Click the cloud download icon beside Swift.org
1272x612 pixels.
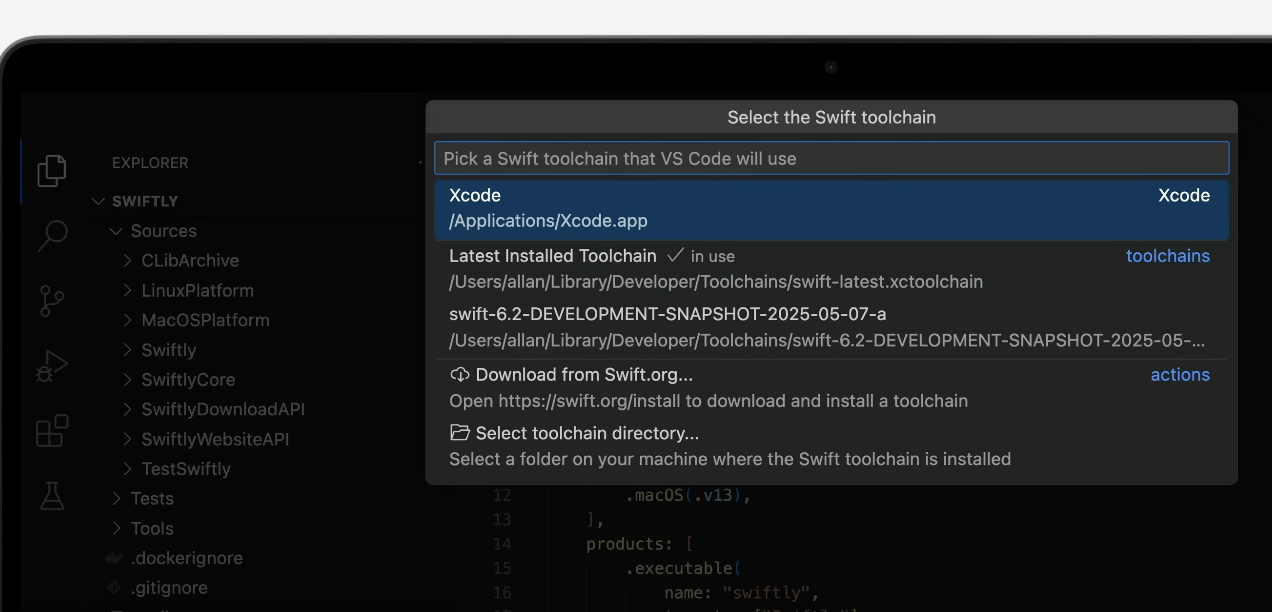coord(460,375)
